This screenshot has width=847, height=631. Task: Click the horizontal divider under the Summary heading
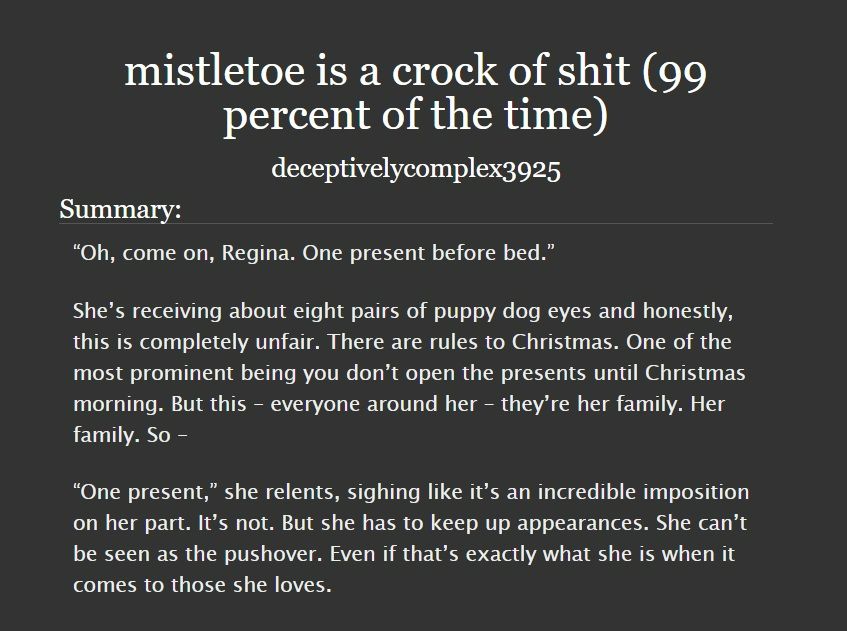coord(416,223)
